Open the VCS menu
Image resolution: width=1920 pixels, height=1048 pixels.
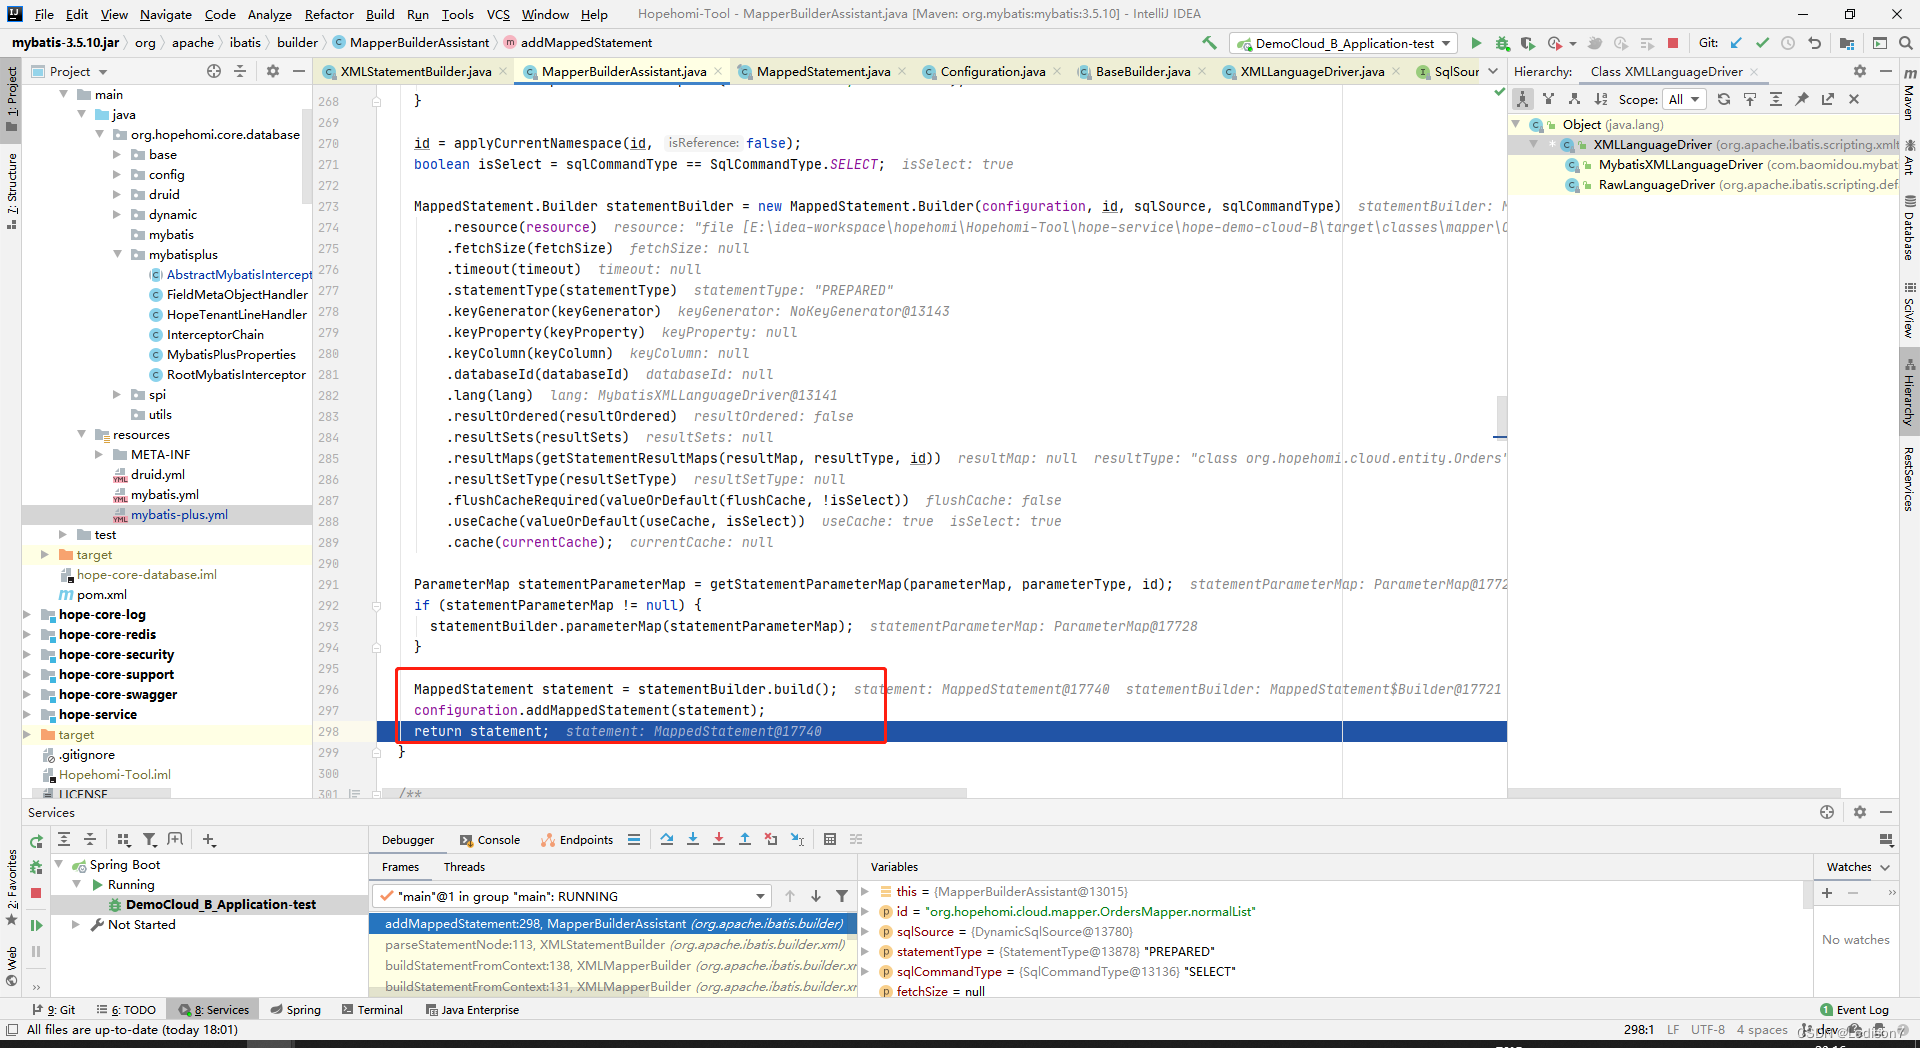(x=498, y=14)
